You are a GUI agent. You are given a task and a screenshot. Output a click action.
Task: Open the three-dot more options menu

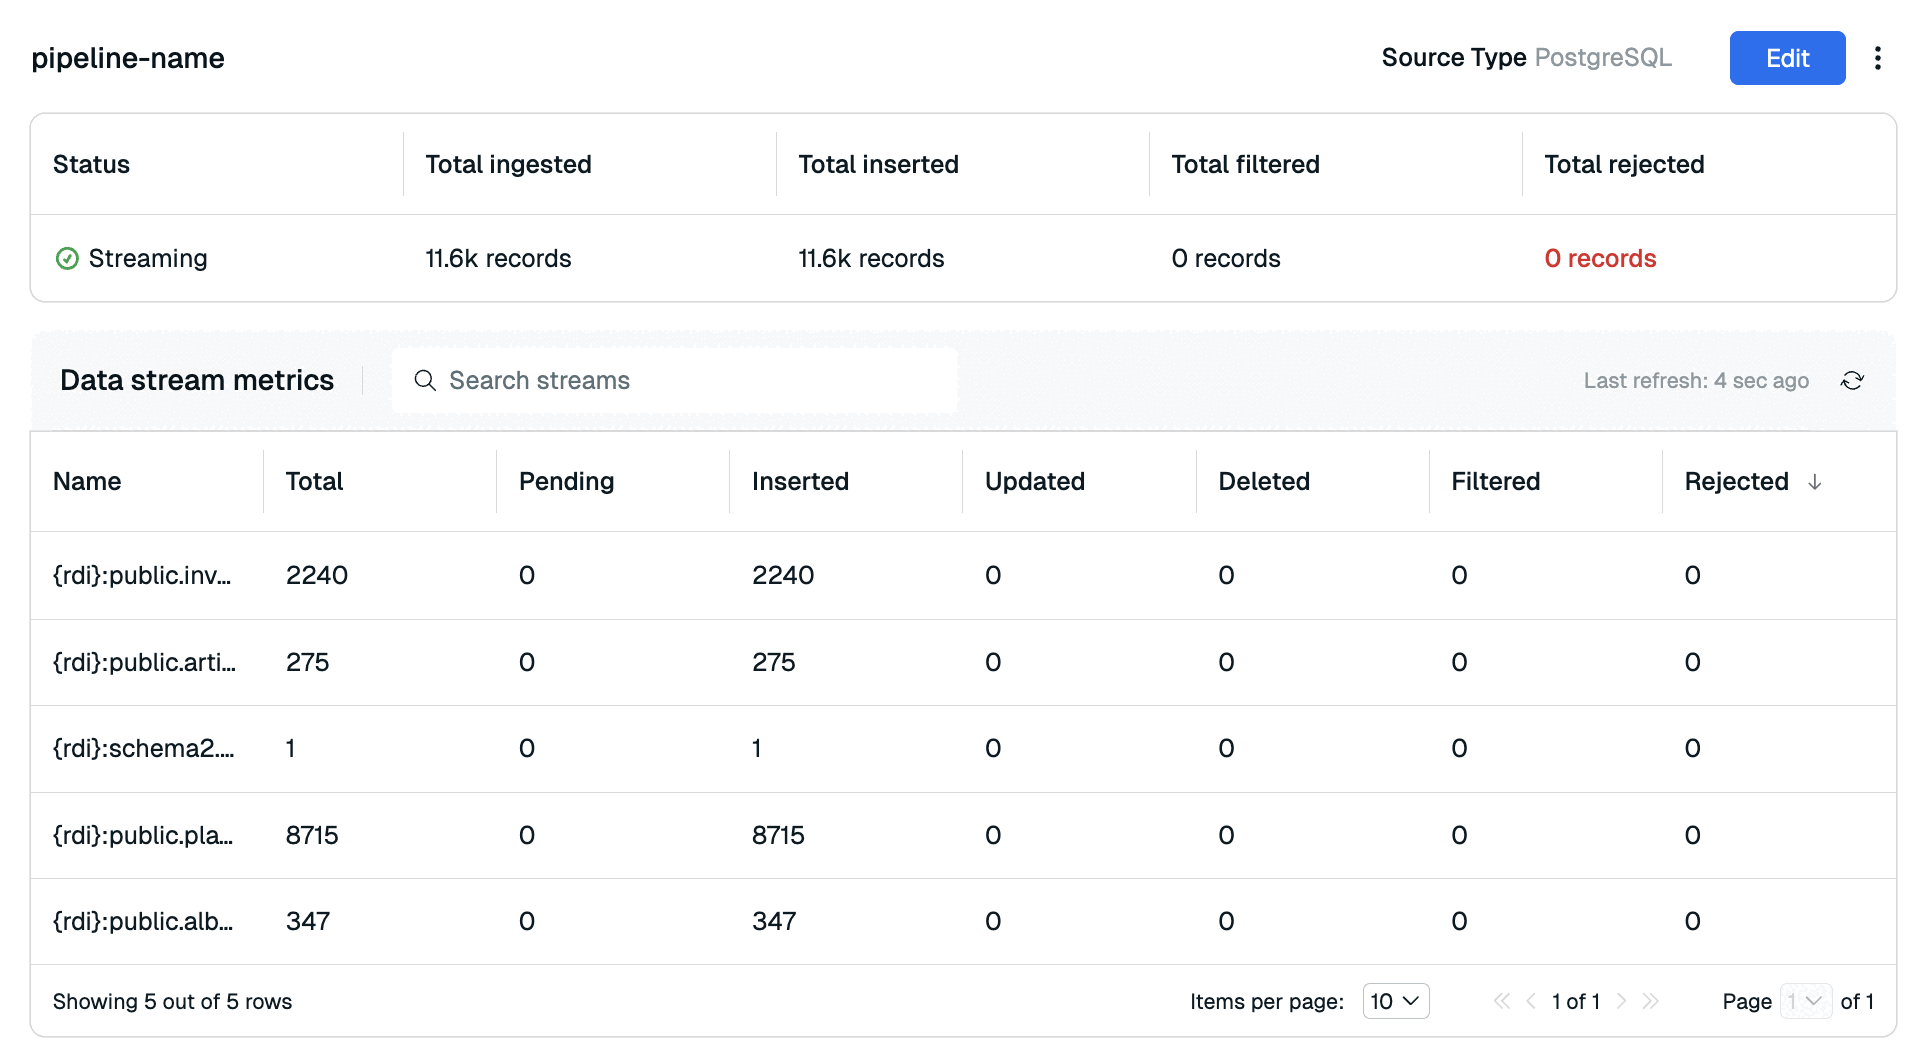tap(1877, 58)
